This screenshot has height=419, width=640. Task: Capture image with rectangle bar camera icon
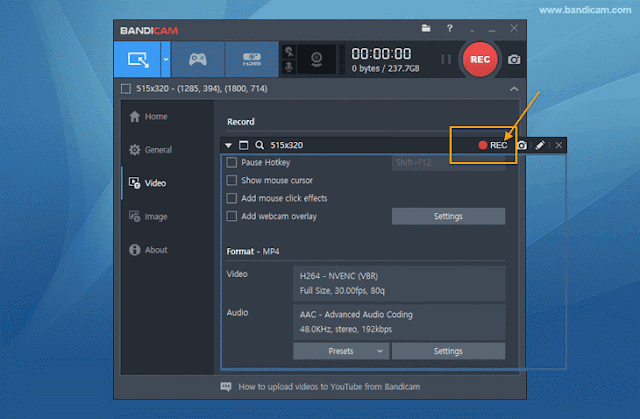522,145
